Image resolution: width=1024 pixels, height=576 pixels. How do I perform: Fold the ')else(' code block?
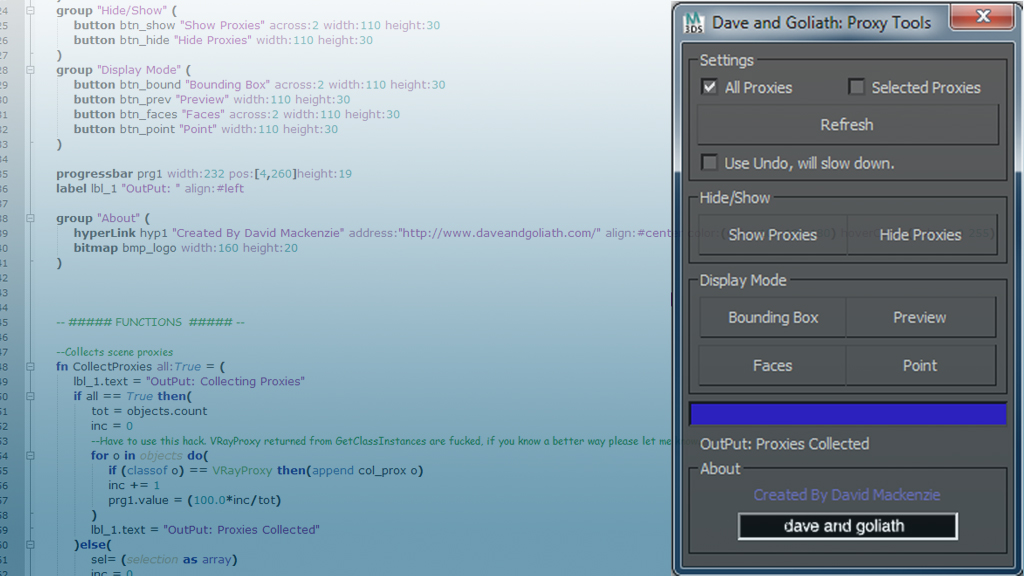point(30,545)
